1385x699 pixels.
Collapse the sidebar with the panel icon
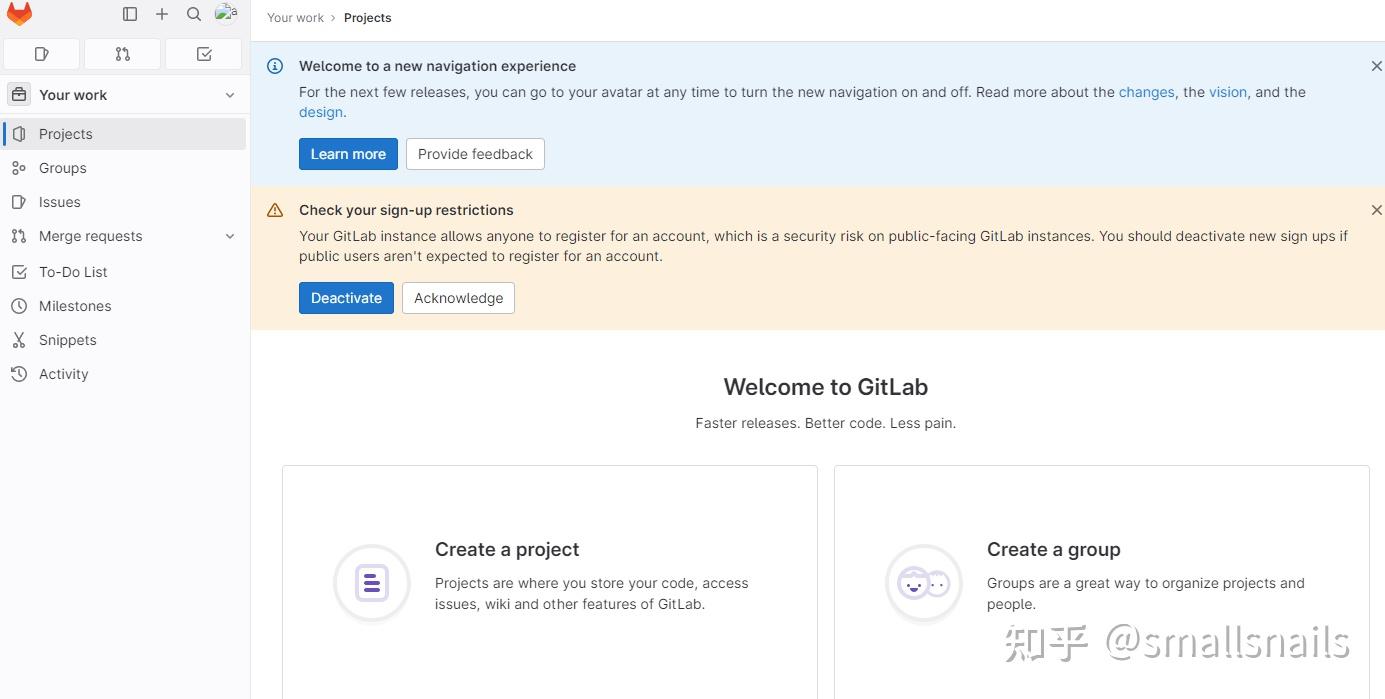[130, 14]
